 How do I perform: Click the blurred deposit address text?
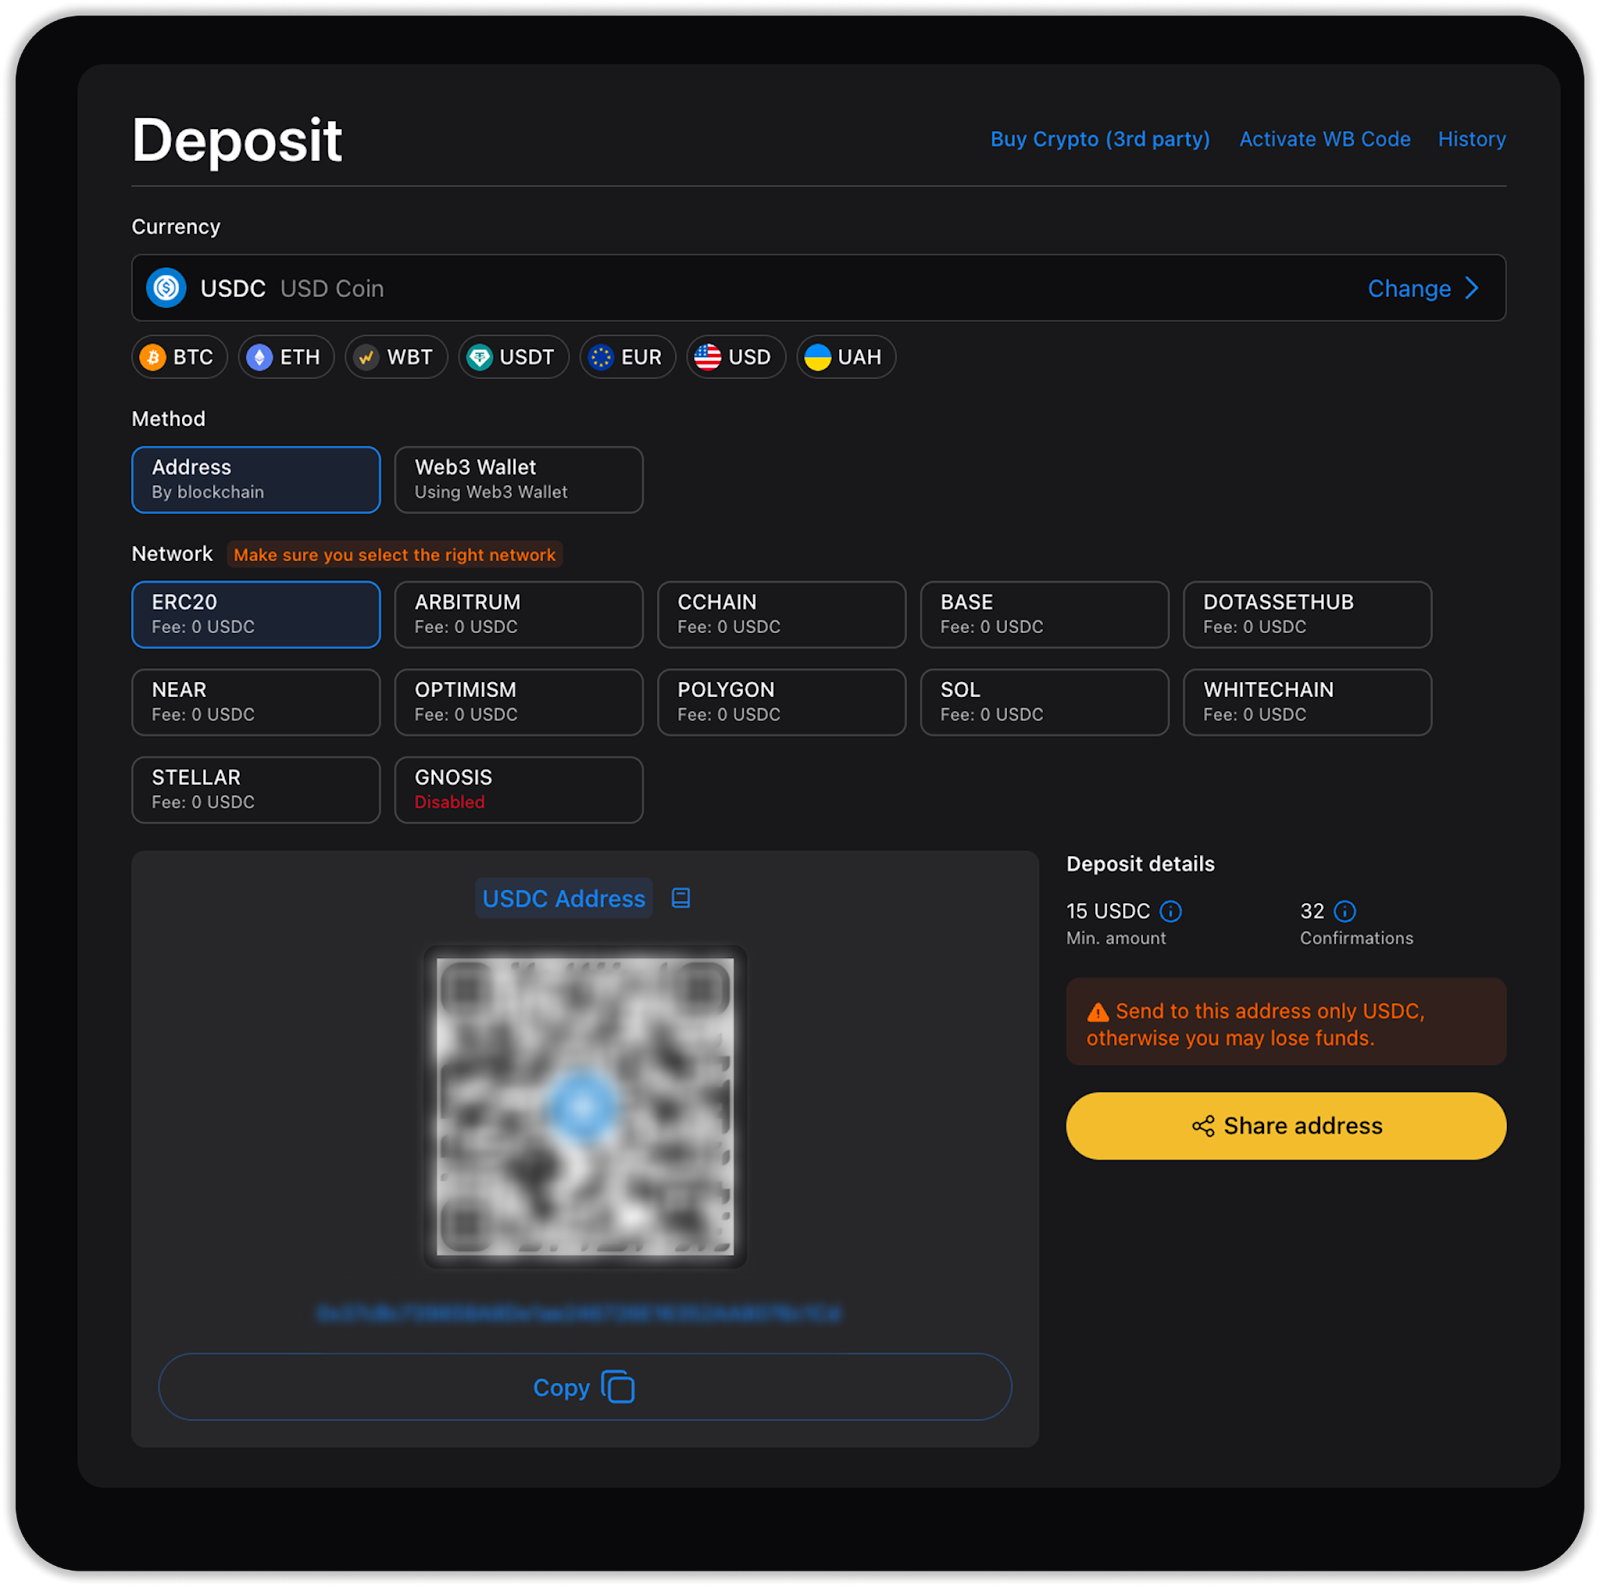click(580, 1313)
